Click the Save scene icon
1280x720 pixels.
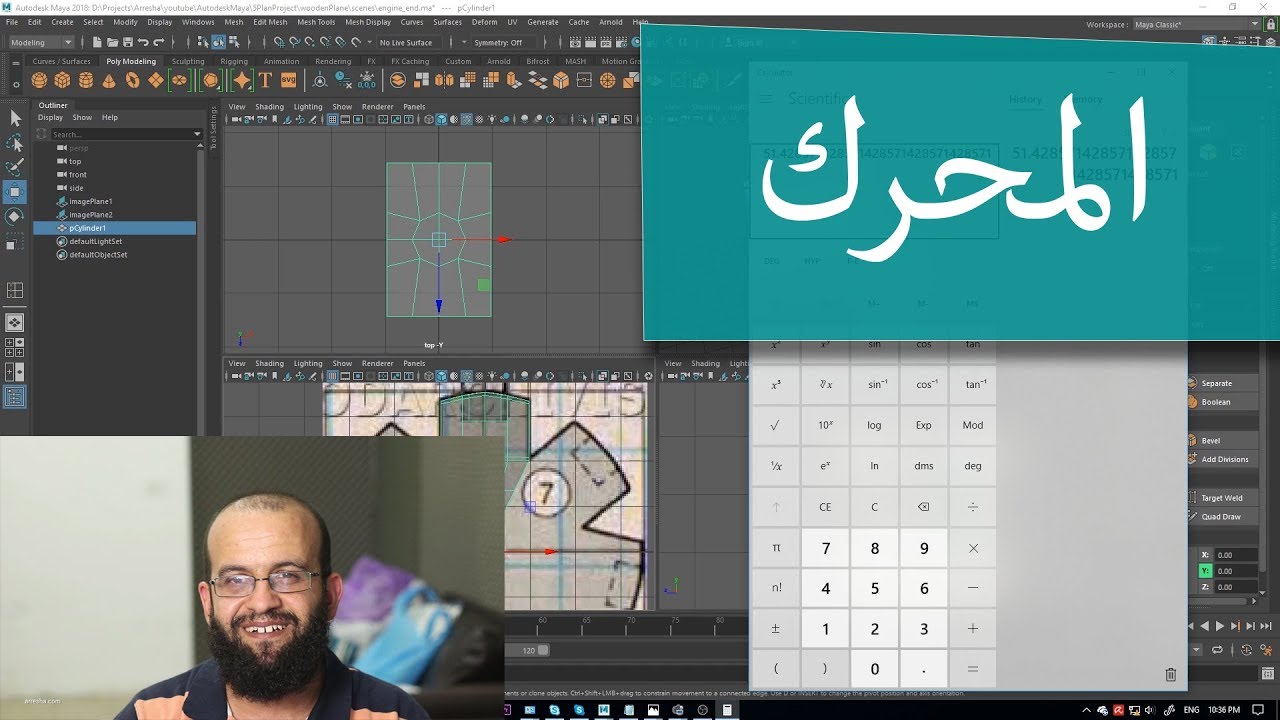click(127, 42)
